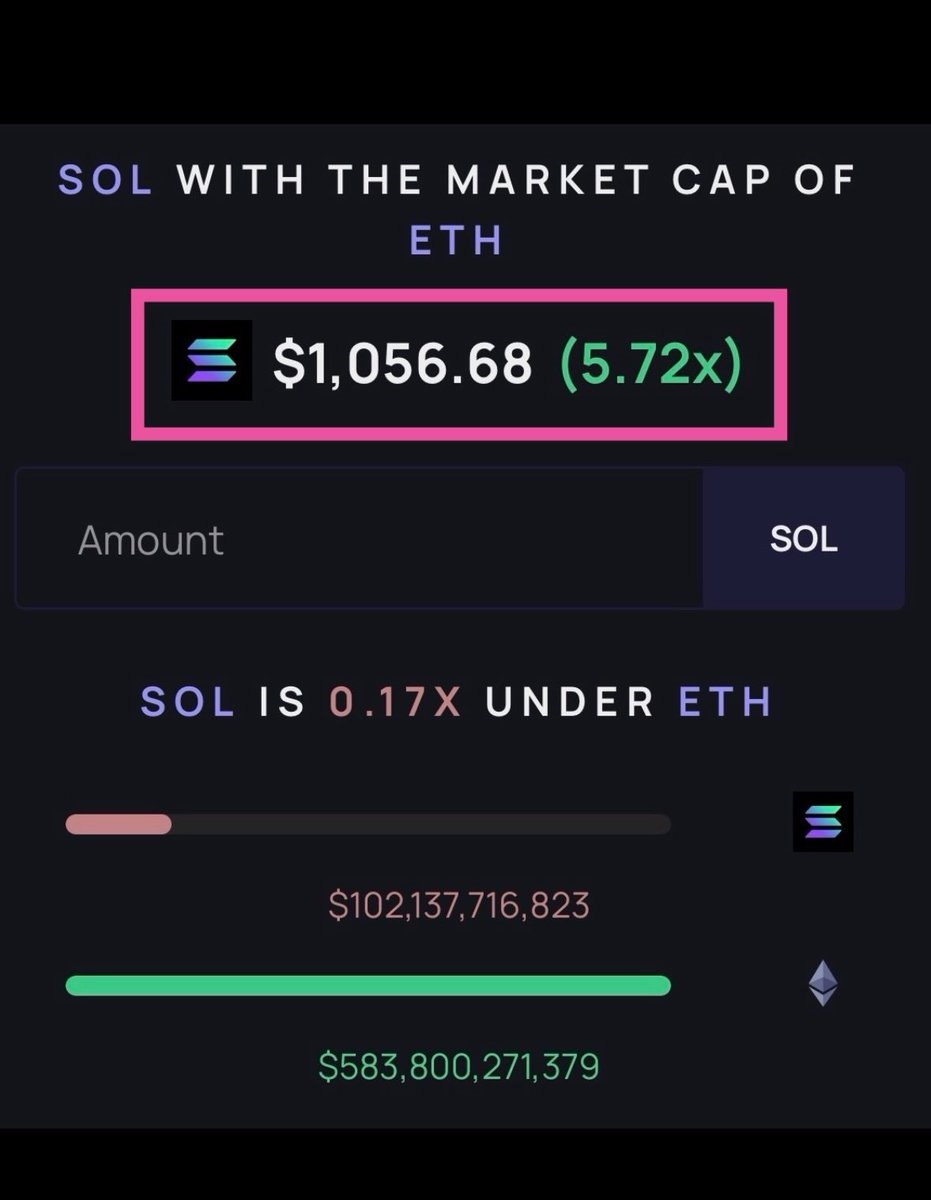Click the SOL currency button beside Amount
This screenshot has width=931, height=1200.
pos(804,538)
